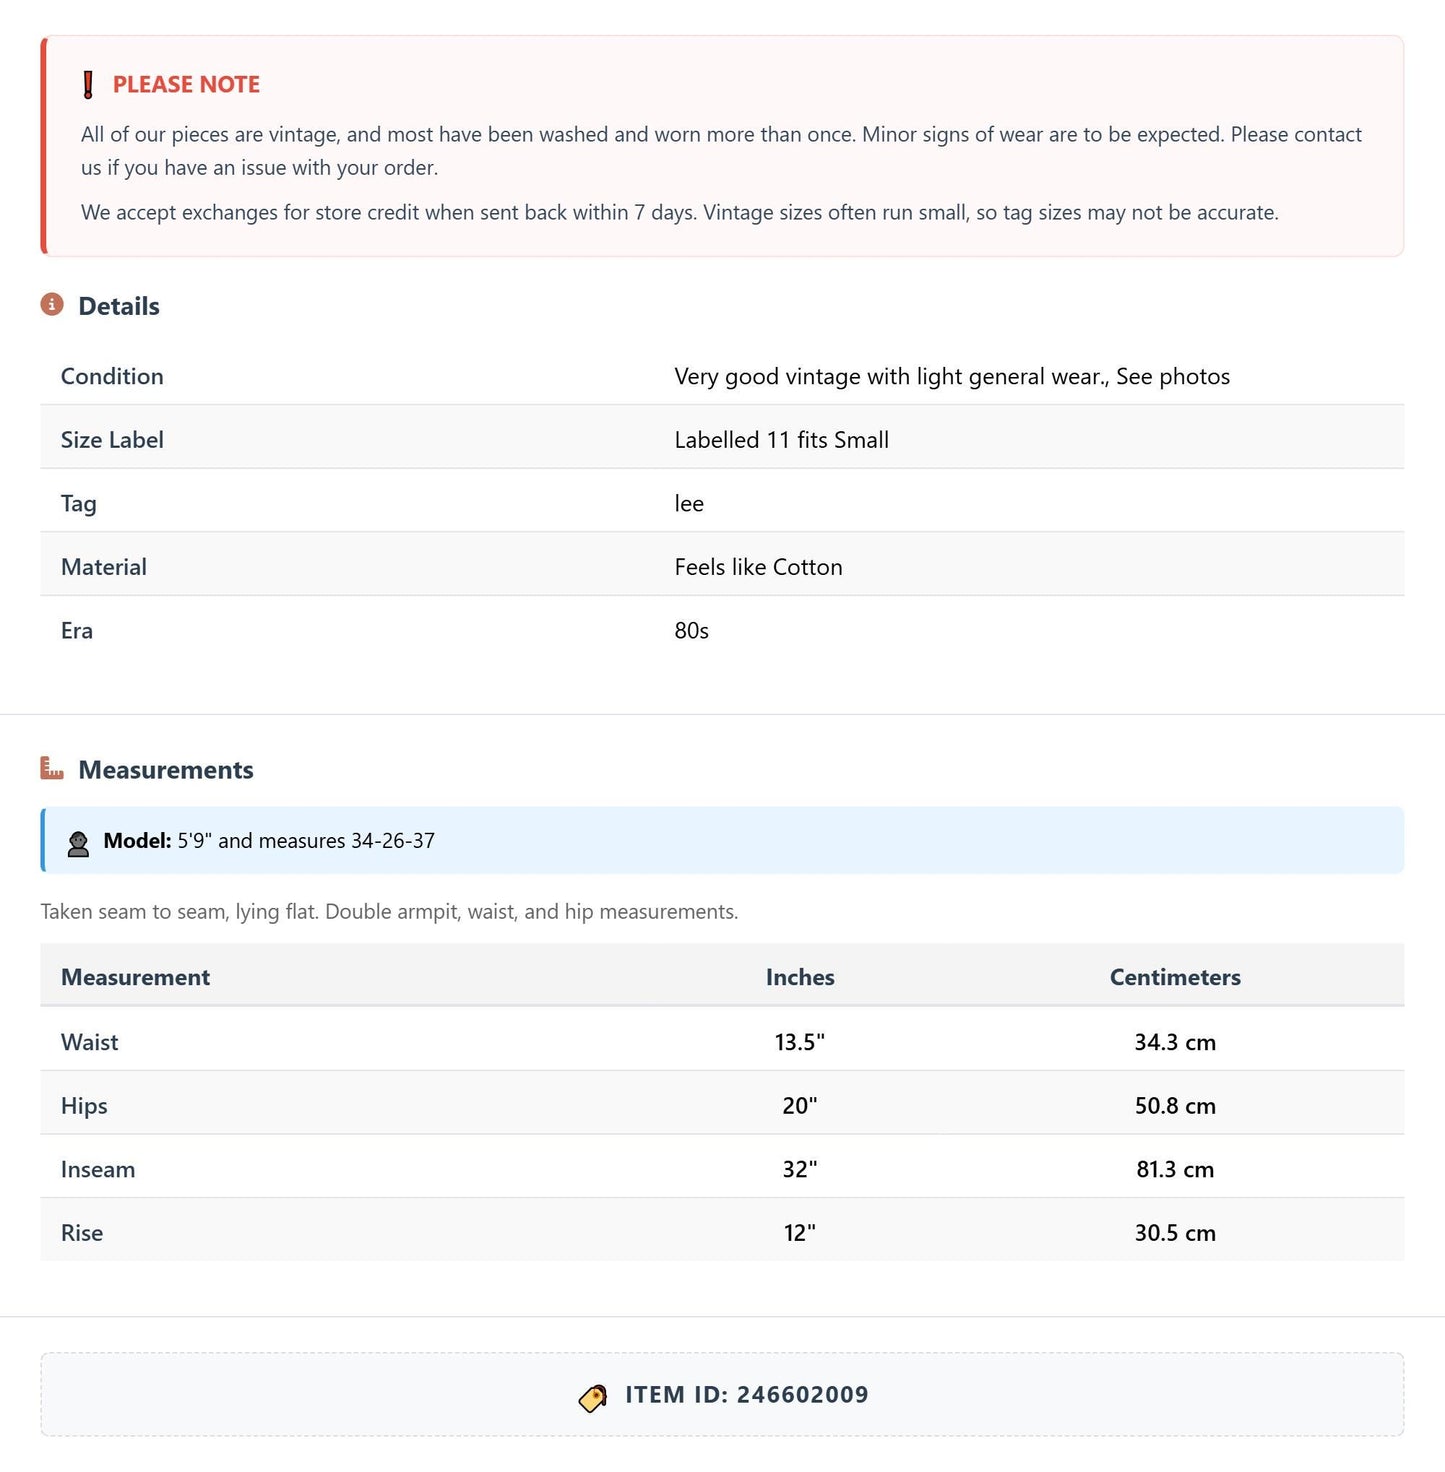Click the Measurements section heading
The image size is (1445, 1472).
[x=166, y=770]
